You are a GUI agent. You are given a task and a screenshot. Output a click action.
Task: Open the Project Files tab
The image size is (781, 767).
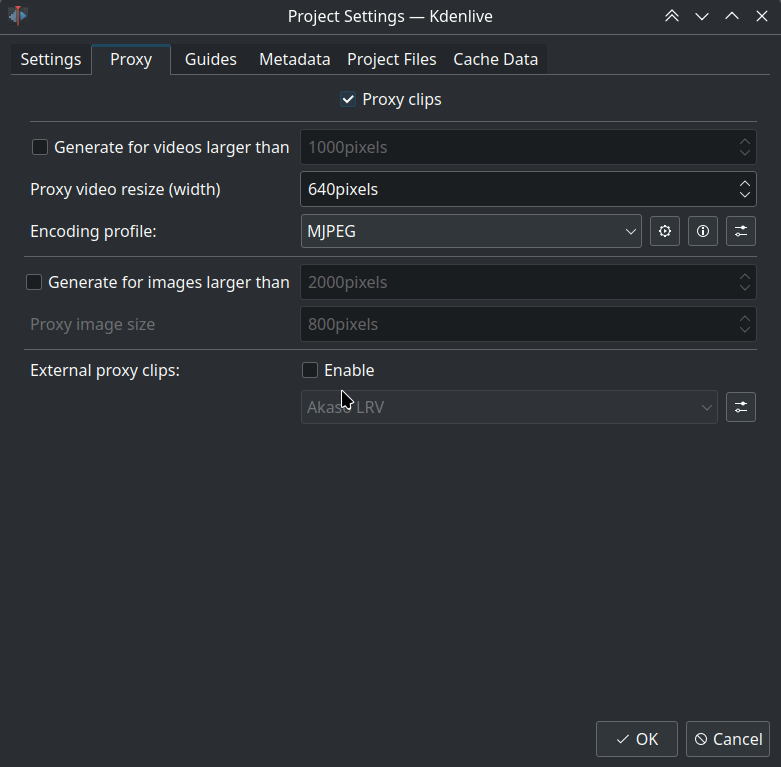click(391, 59)
